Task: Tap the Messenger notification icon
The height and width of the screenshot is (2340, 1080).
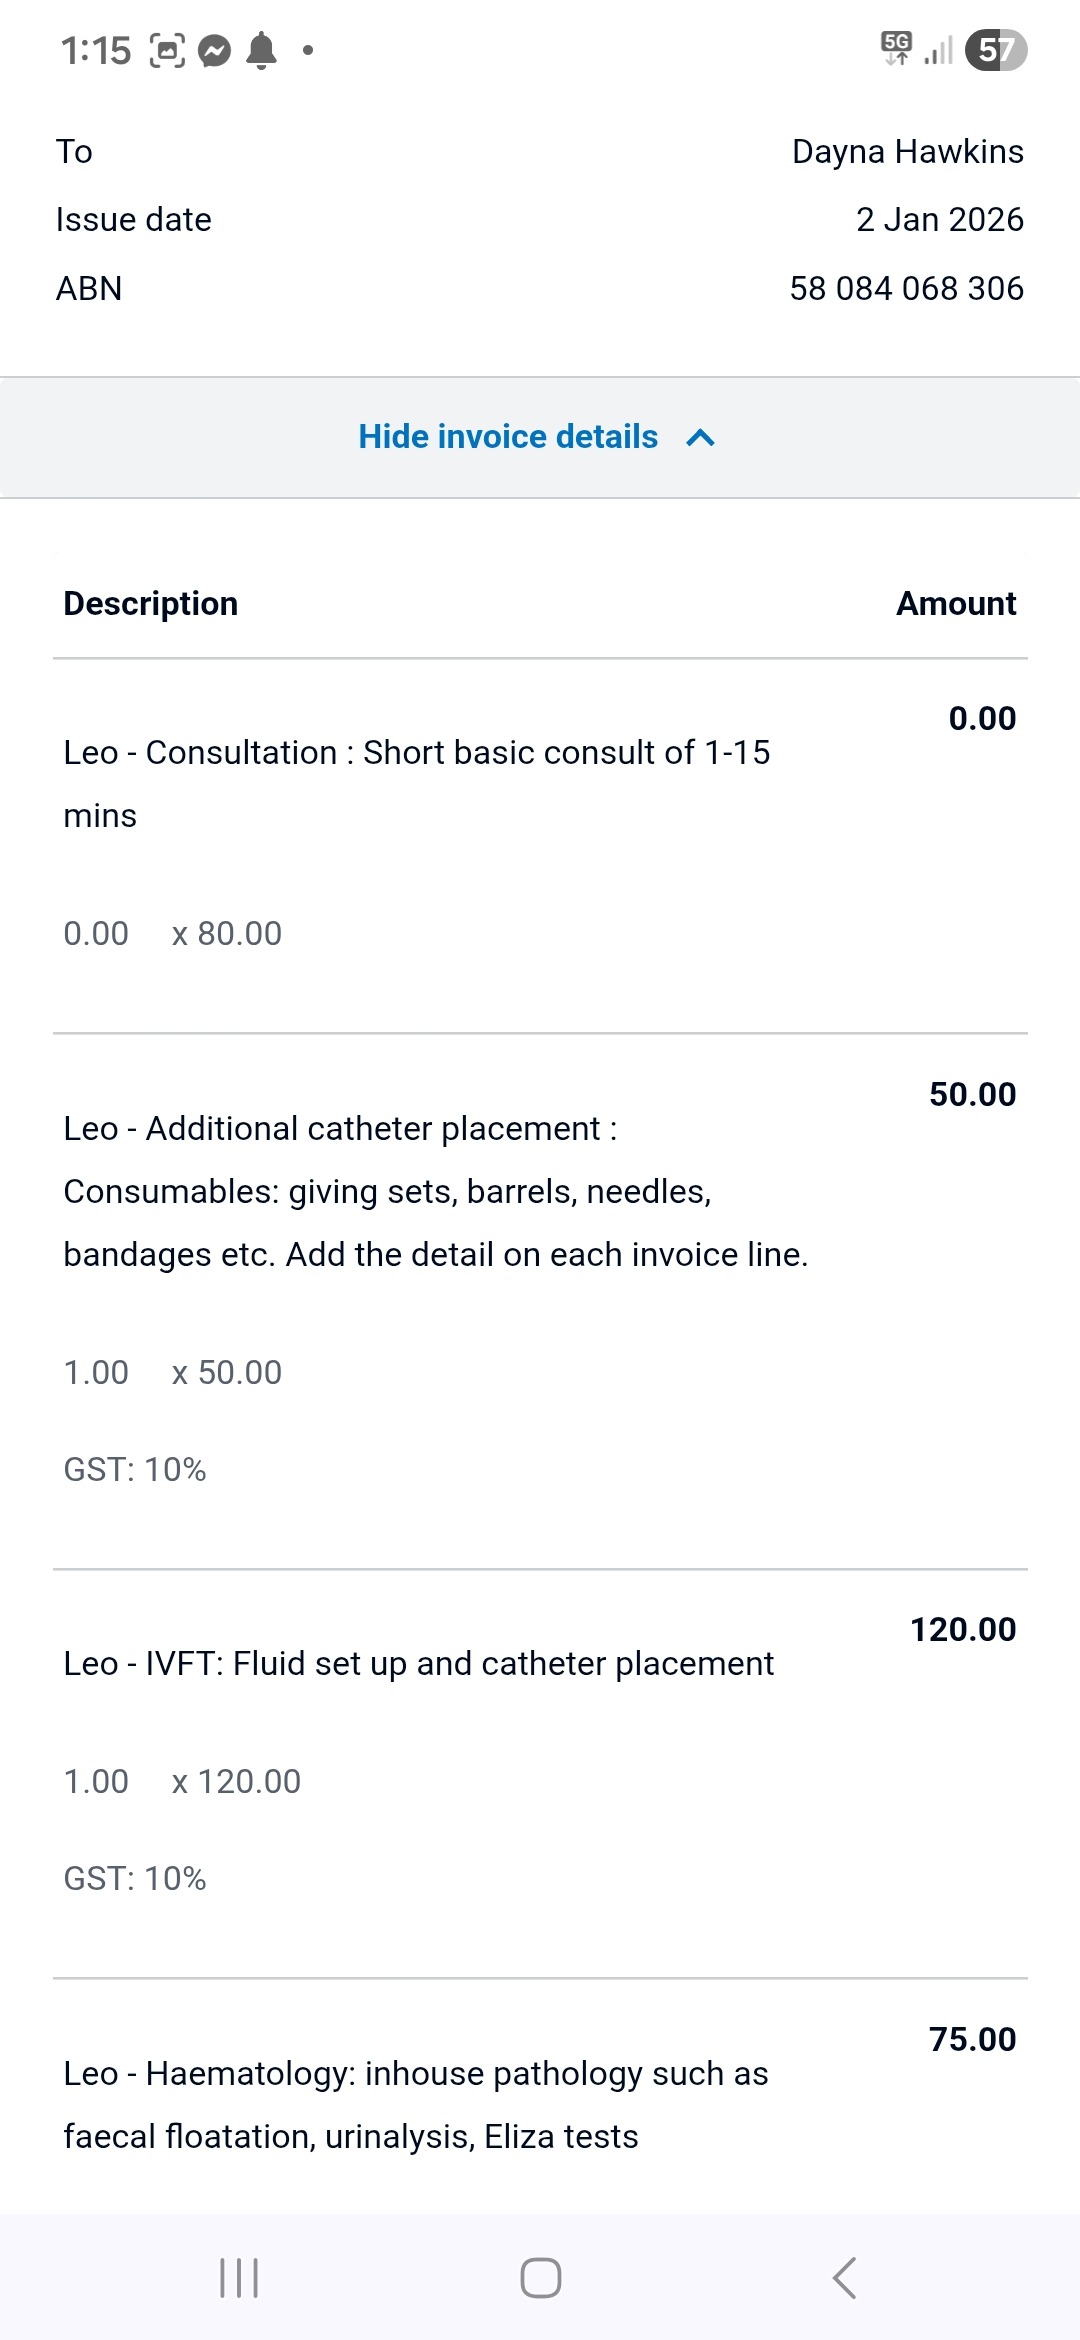Action: click(215, 50)
